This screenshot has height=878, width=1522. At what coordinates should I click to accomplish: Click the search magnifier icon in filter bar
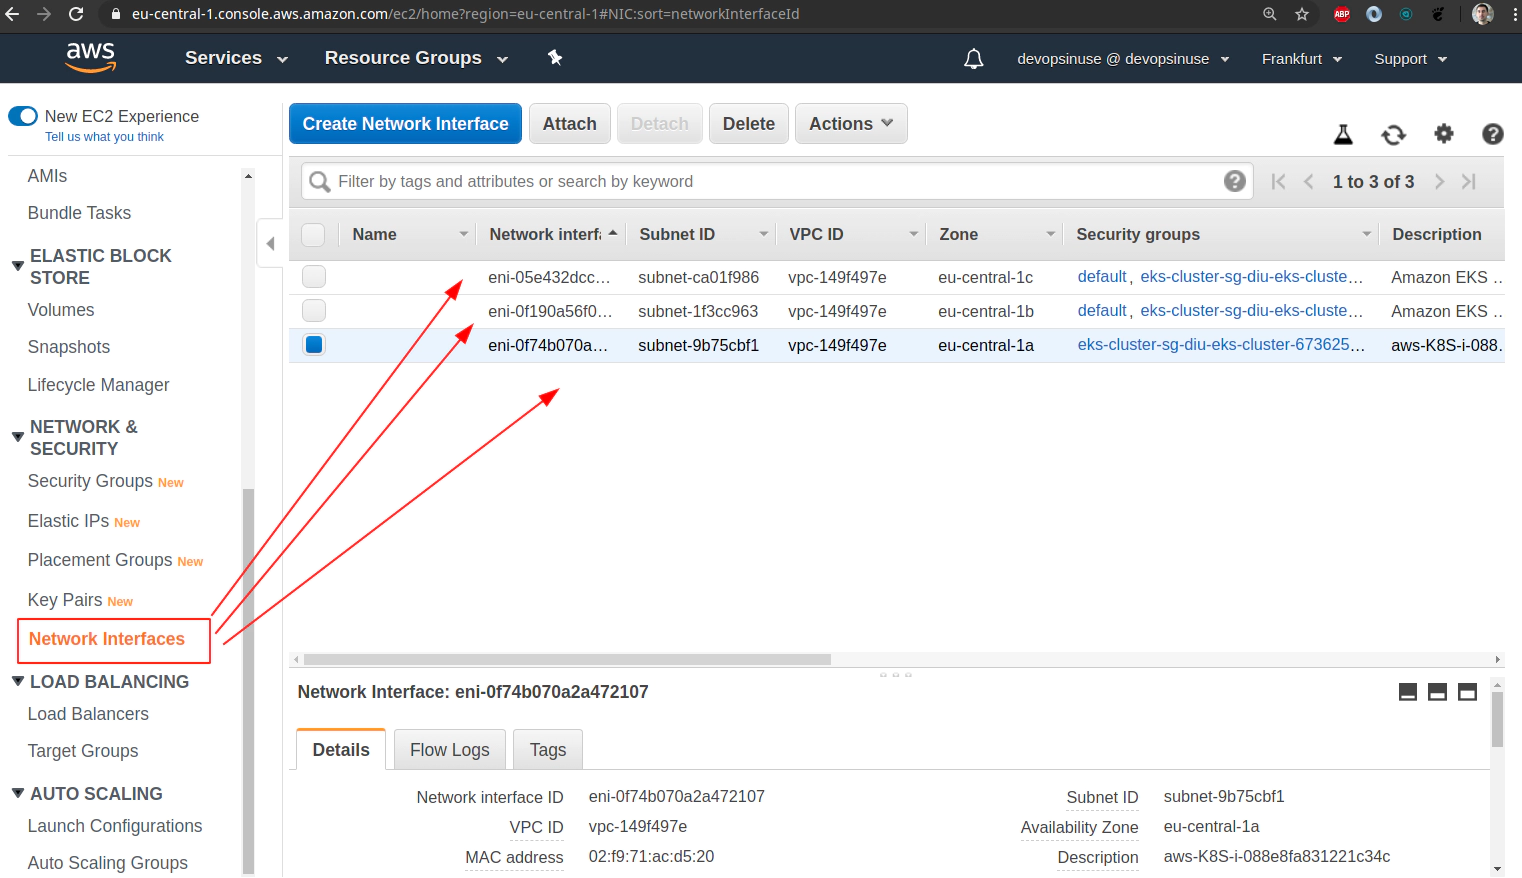pyautogui.click(x=320, y=181)
